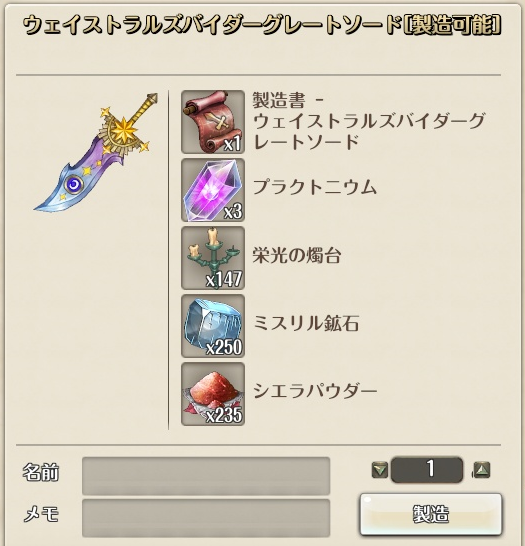
Task: Click the ミスリル鉱石 material label
Action: pos(306,323)
